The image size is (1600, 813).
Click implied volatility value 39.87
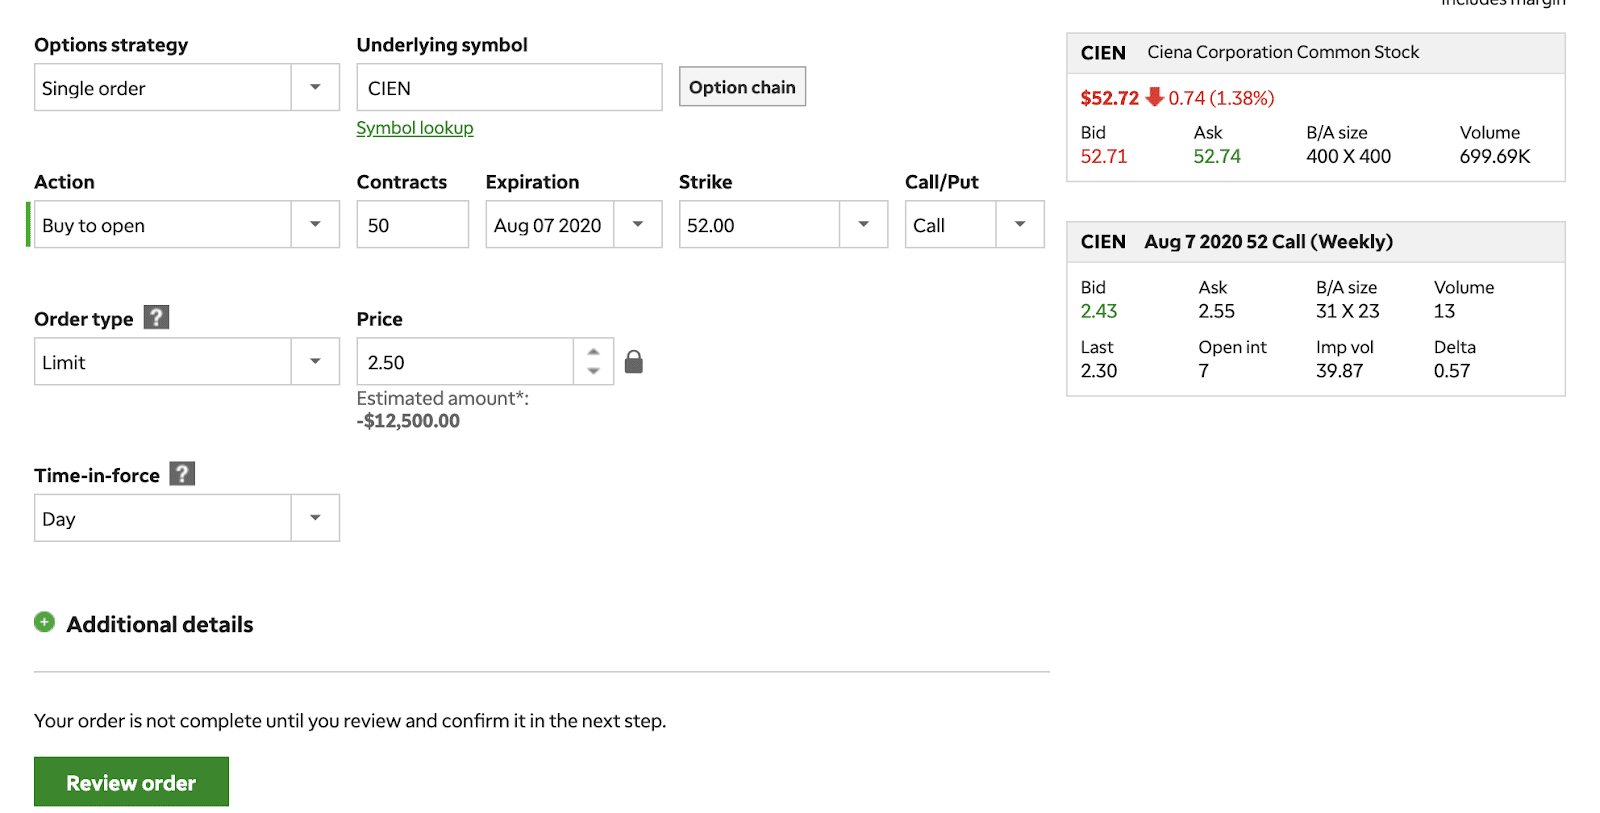tap(1340, 371)
